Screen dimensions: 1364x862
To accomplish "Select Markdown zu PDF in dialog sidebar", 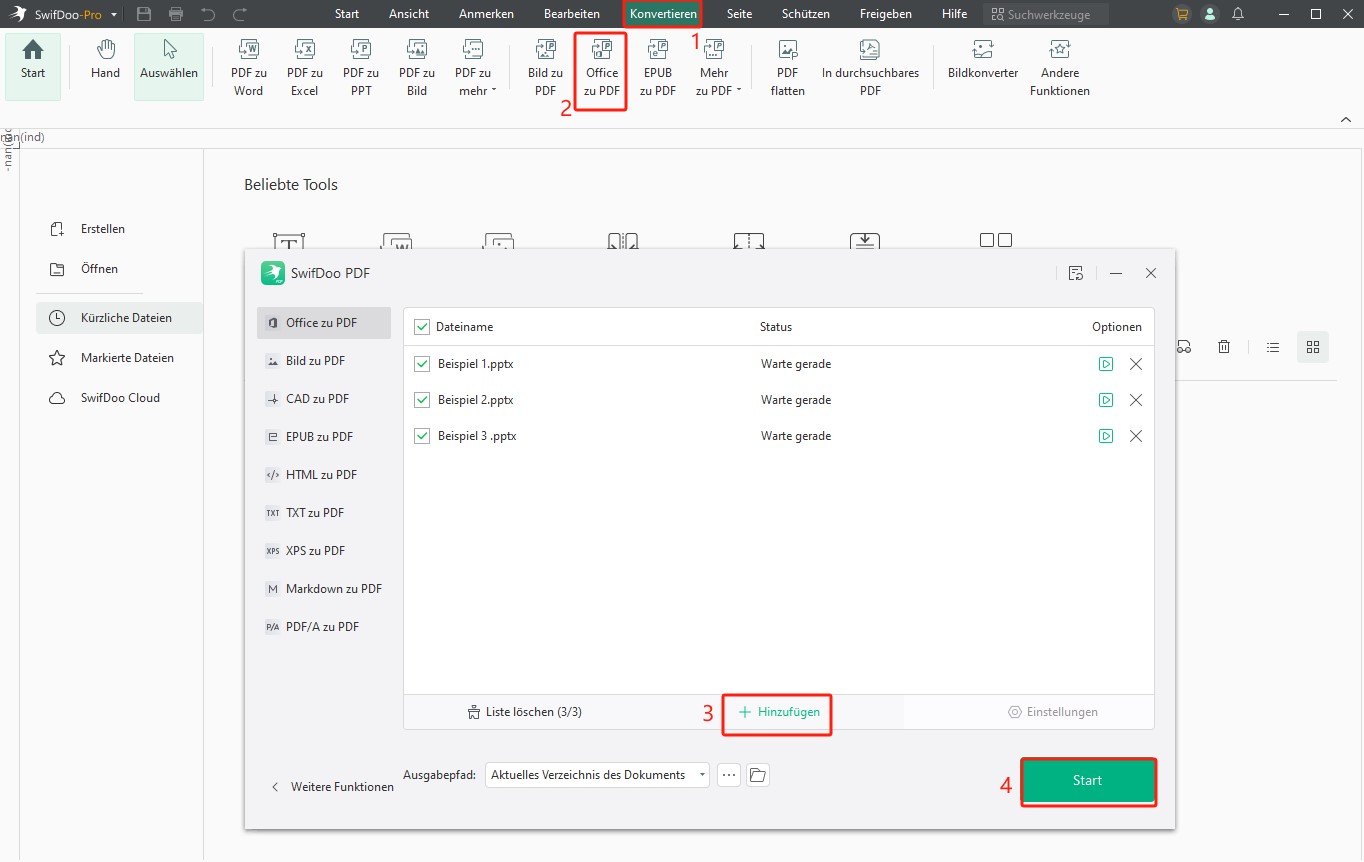I will tap(324, 589).
